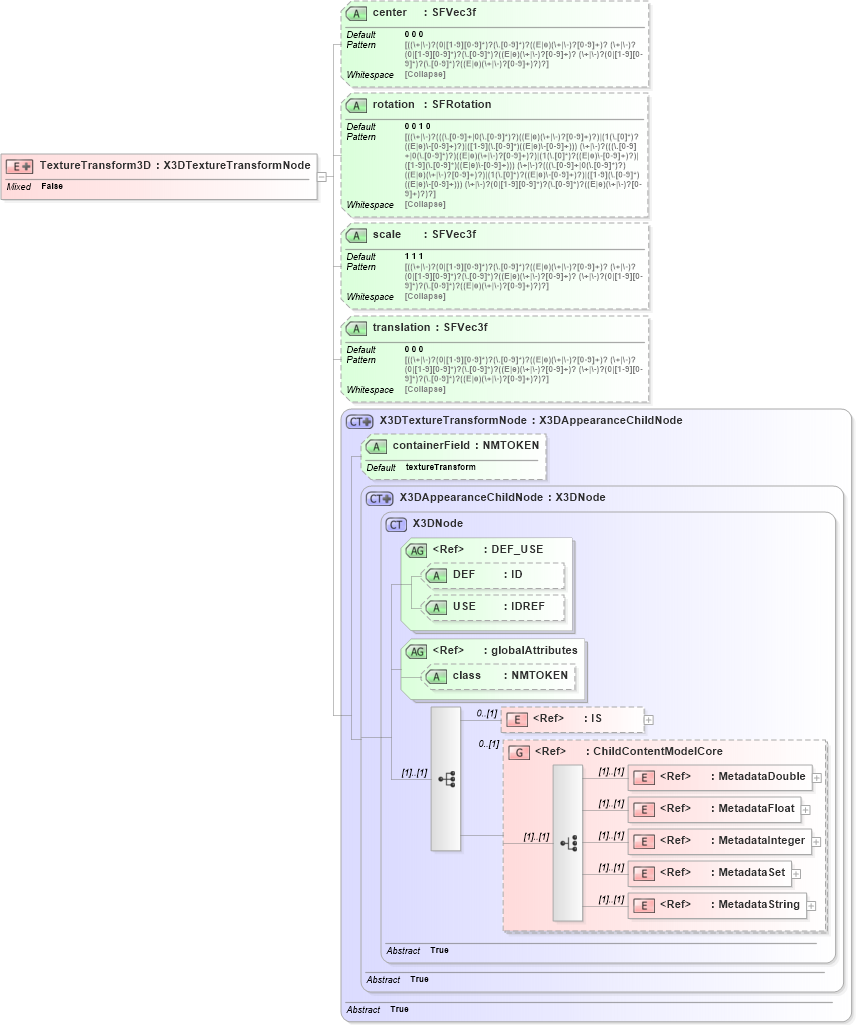856x1025 pixels.
Task: Expand the IS element reference
Action: click(649, 720)
